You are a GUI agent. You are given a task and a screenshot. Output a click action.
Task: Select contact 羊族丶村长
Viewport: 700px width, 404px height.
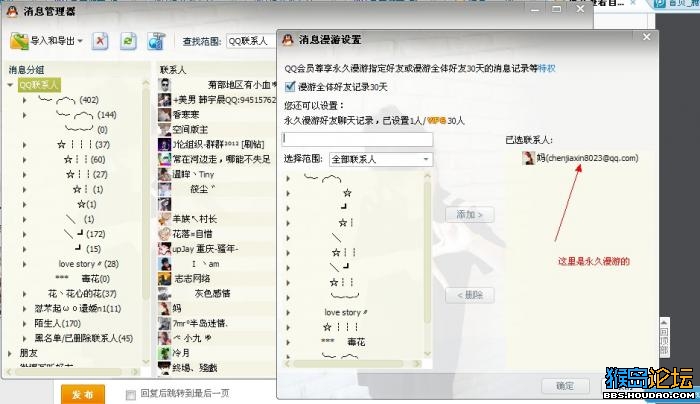pos(195,219)
